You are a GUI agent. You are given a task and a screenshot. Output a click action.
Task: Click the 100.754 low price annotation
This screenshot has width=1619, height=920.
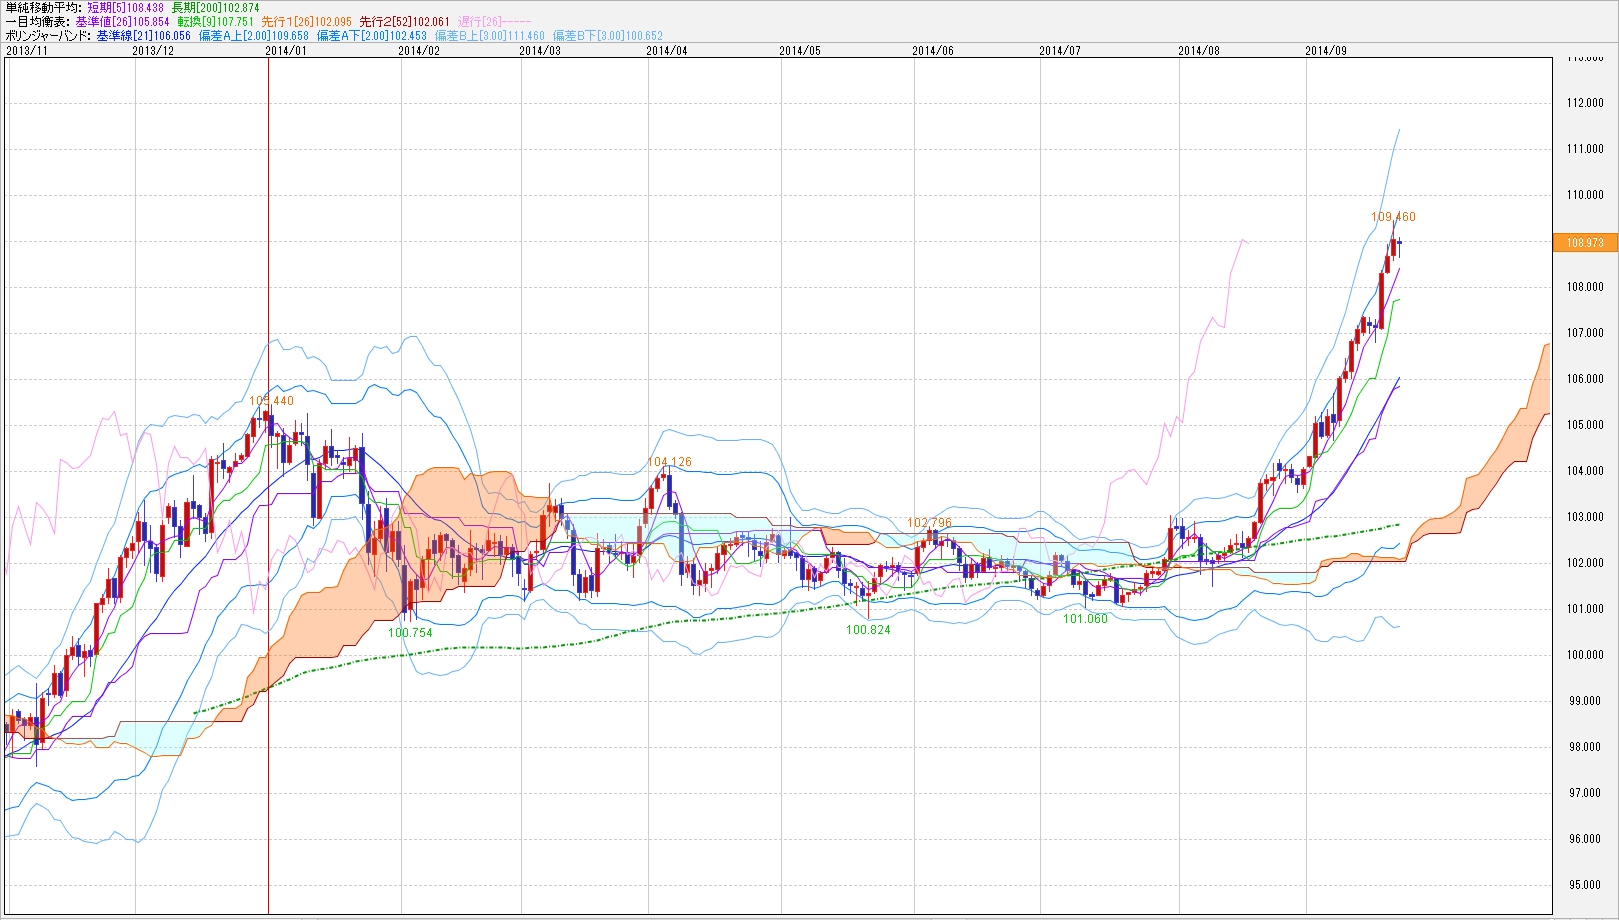click(x=410, y=633)
